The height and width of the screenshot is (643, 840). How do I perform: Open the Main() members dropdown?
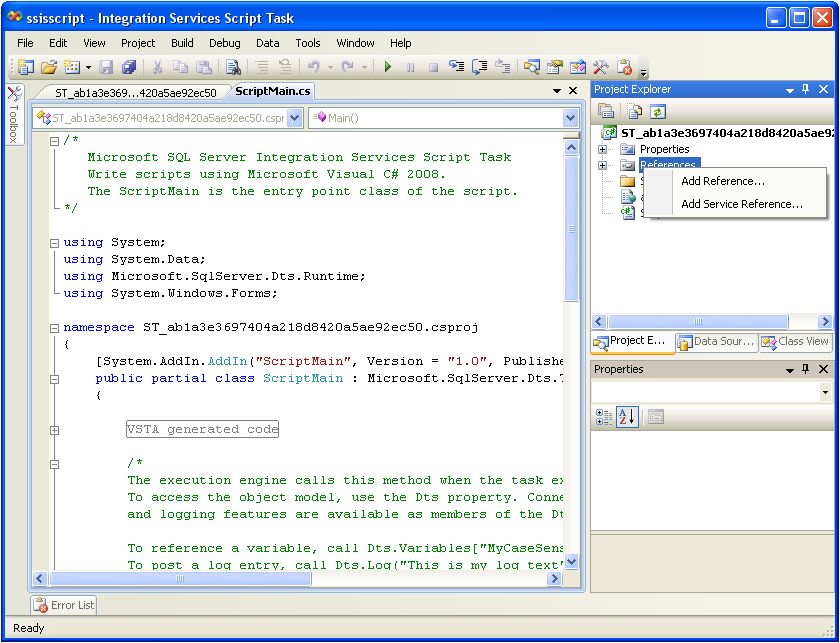(x=571, y=118)
